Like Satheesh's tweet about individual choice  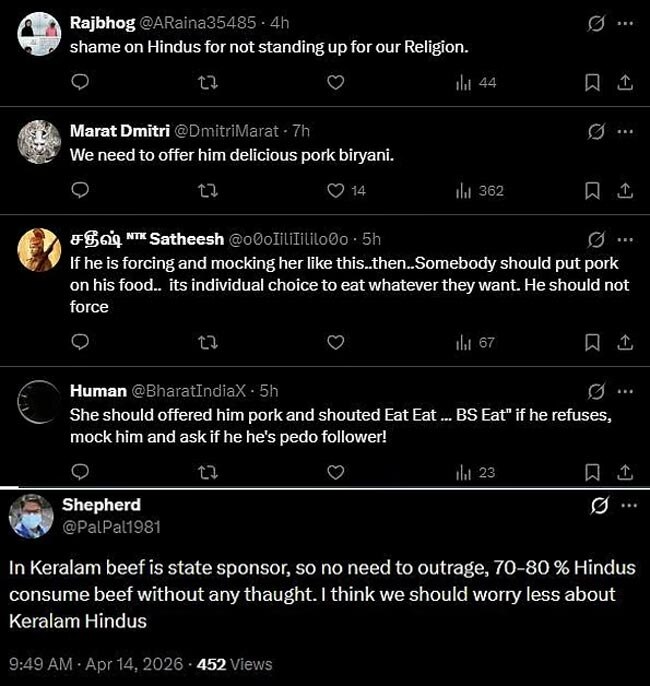pyautogui.click(x=336, y=343)
